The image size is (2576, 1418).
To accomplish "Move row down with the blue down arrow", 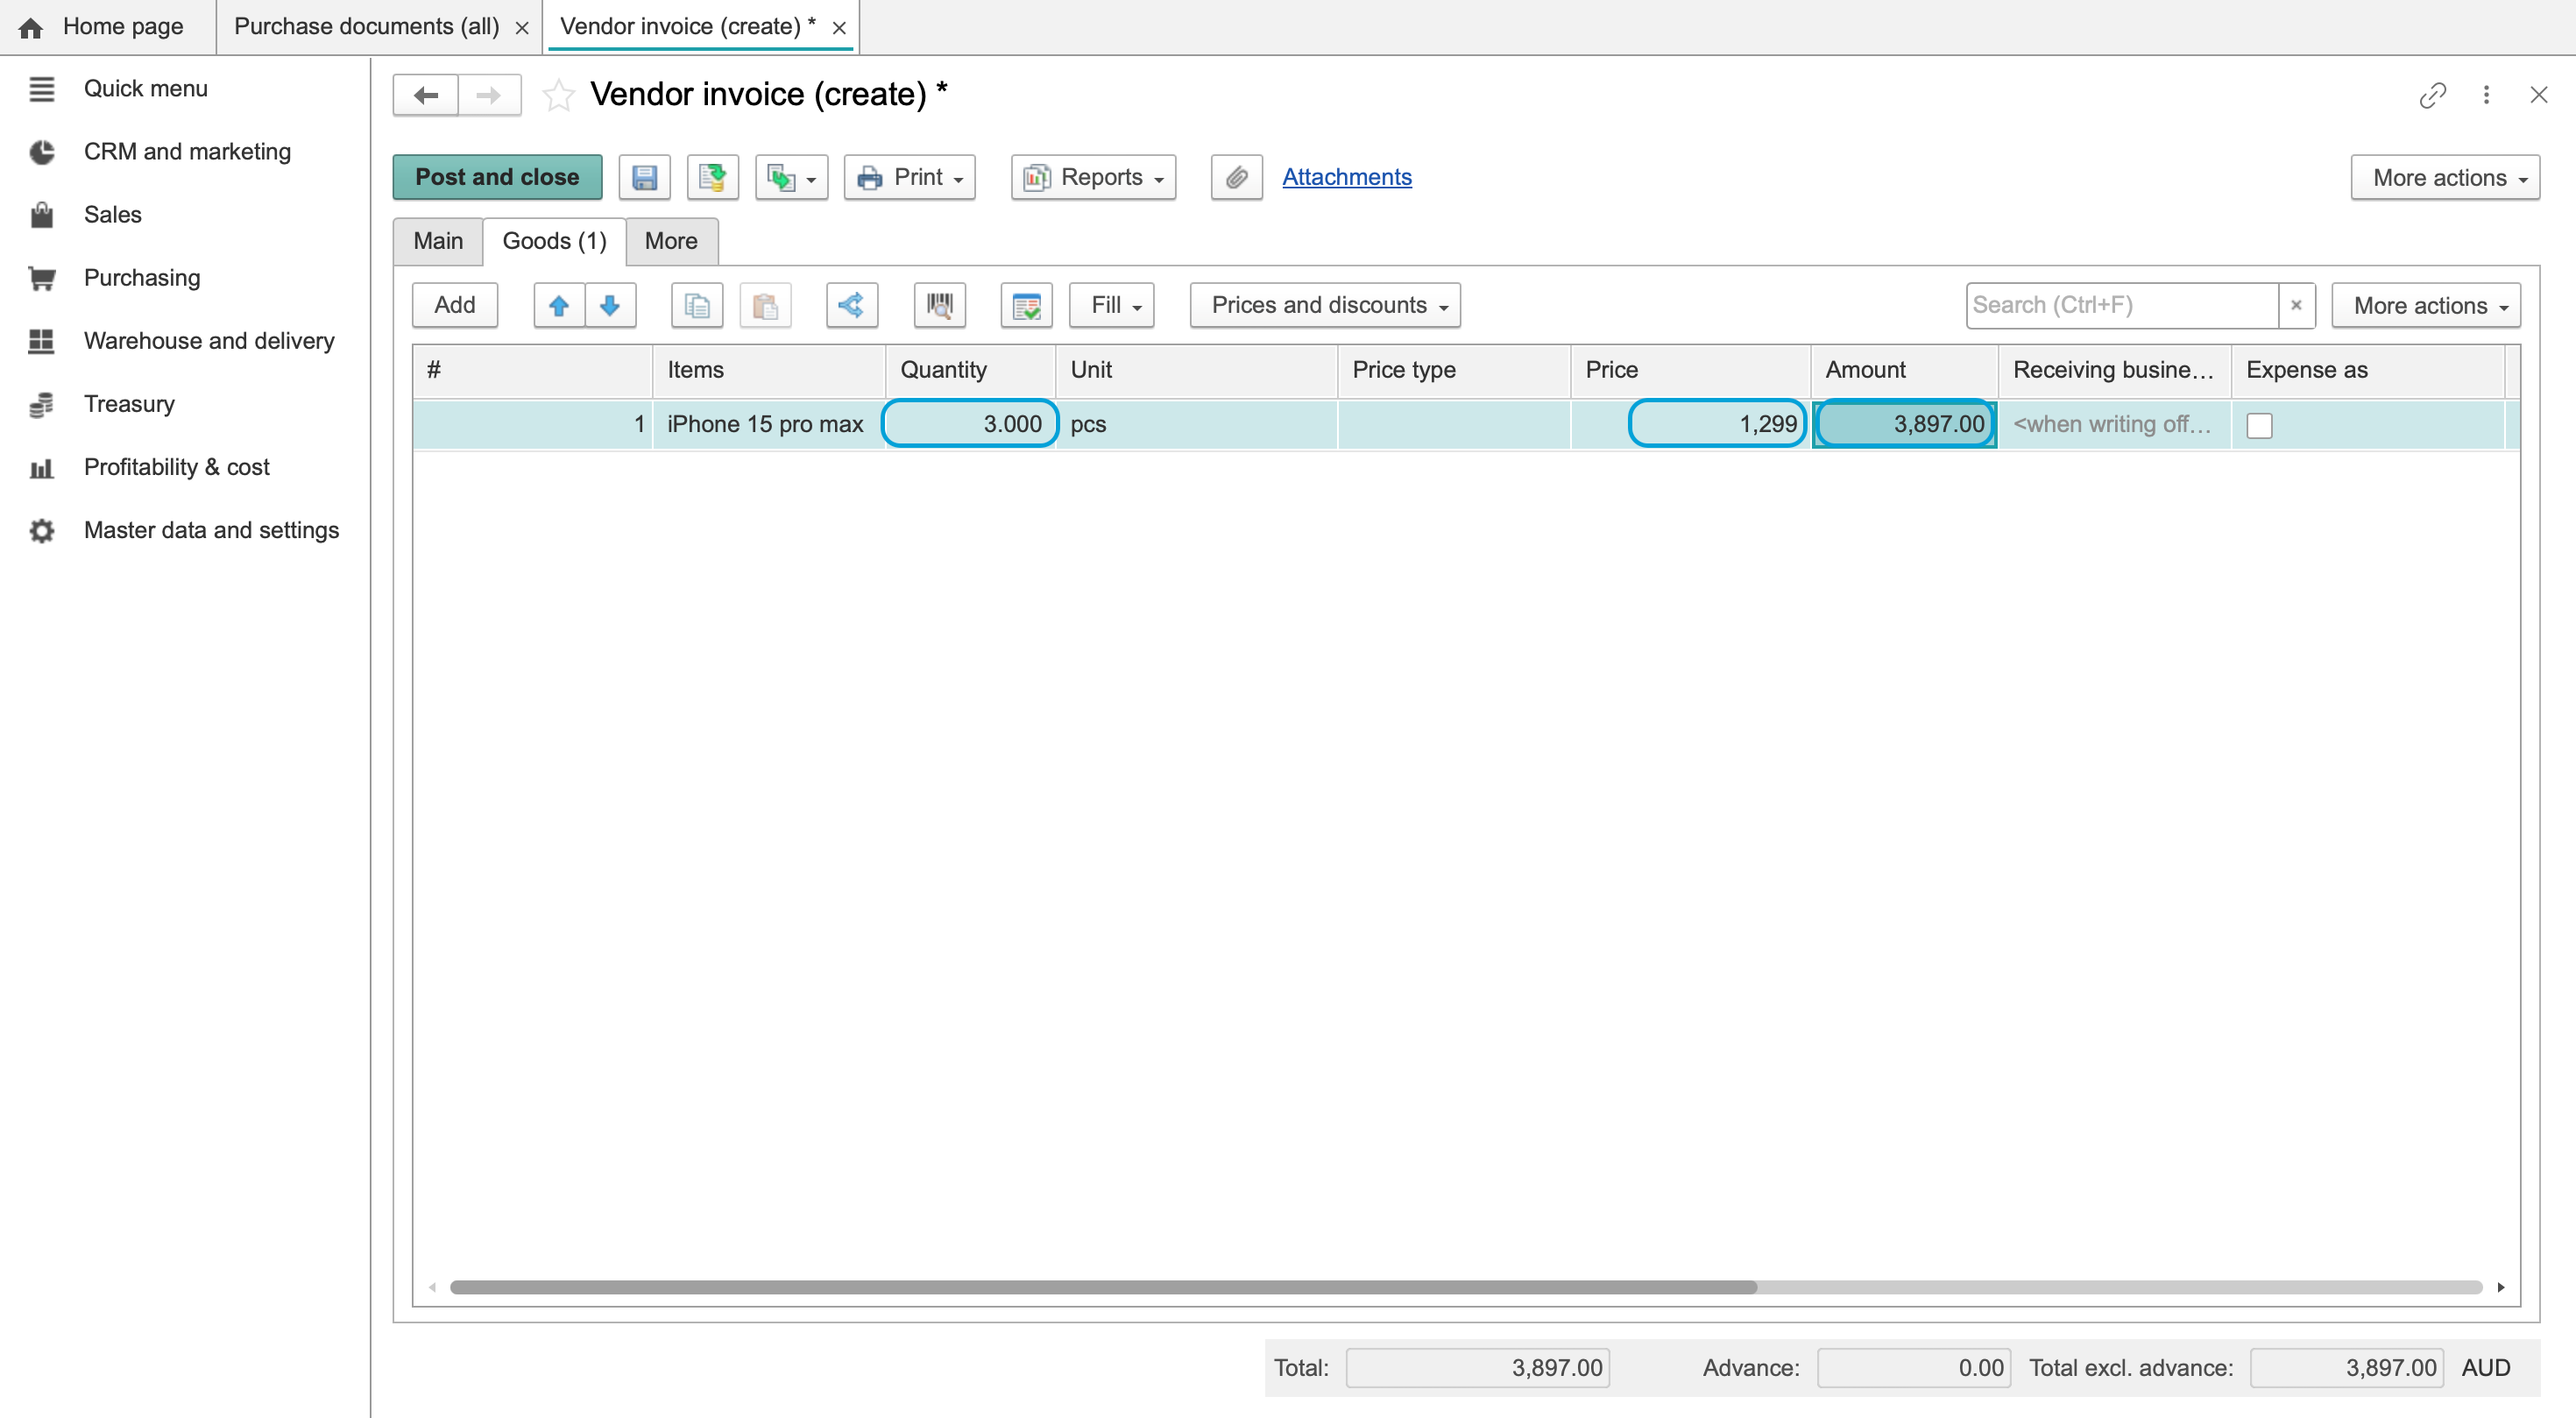I will tap(610, 305).
